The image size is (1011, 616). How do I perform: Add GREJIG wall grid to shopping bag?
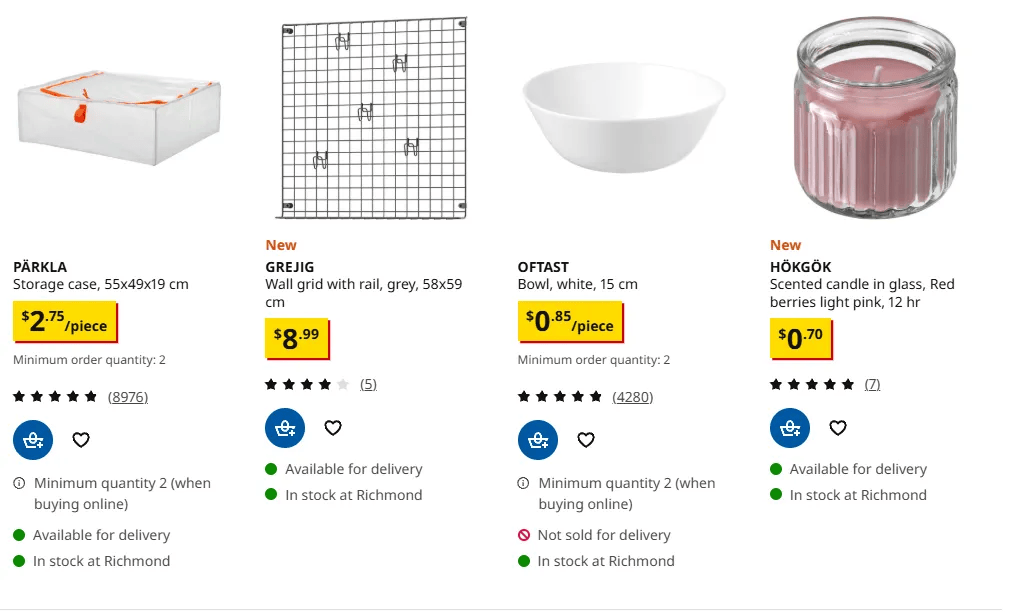pyautogui.click(x=285, y=428)
